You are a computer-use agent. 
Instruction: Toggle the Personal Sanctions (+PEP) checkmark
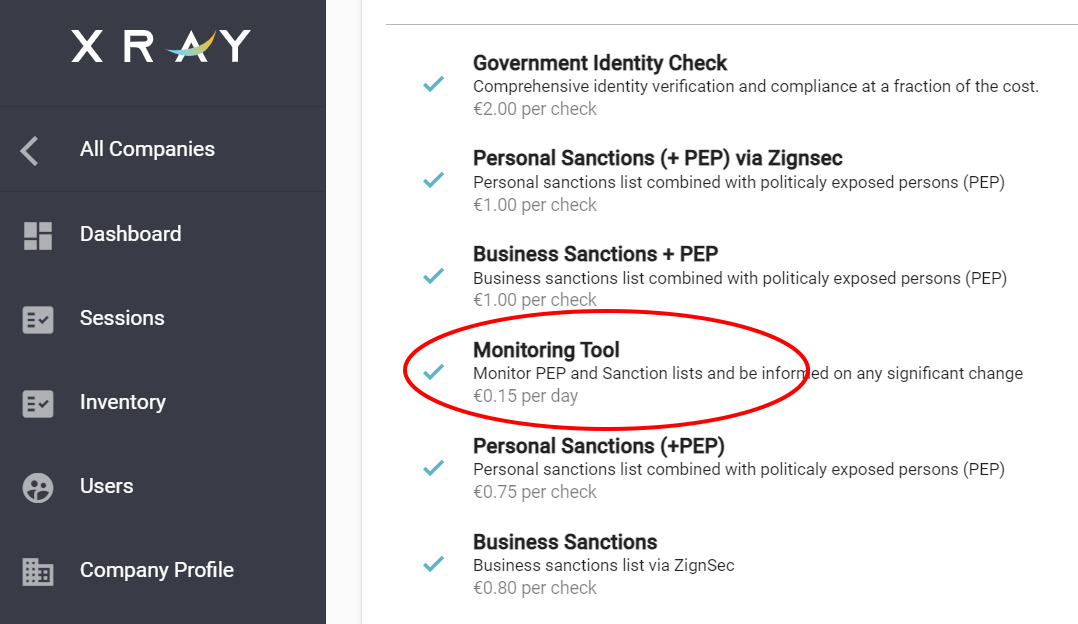pos(433,467)
